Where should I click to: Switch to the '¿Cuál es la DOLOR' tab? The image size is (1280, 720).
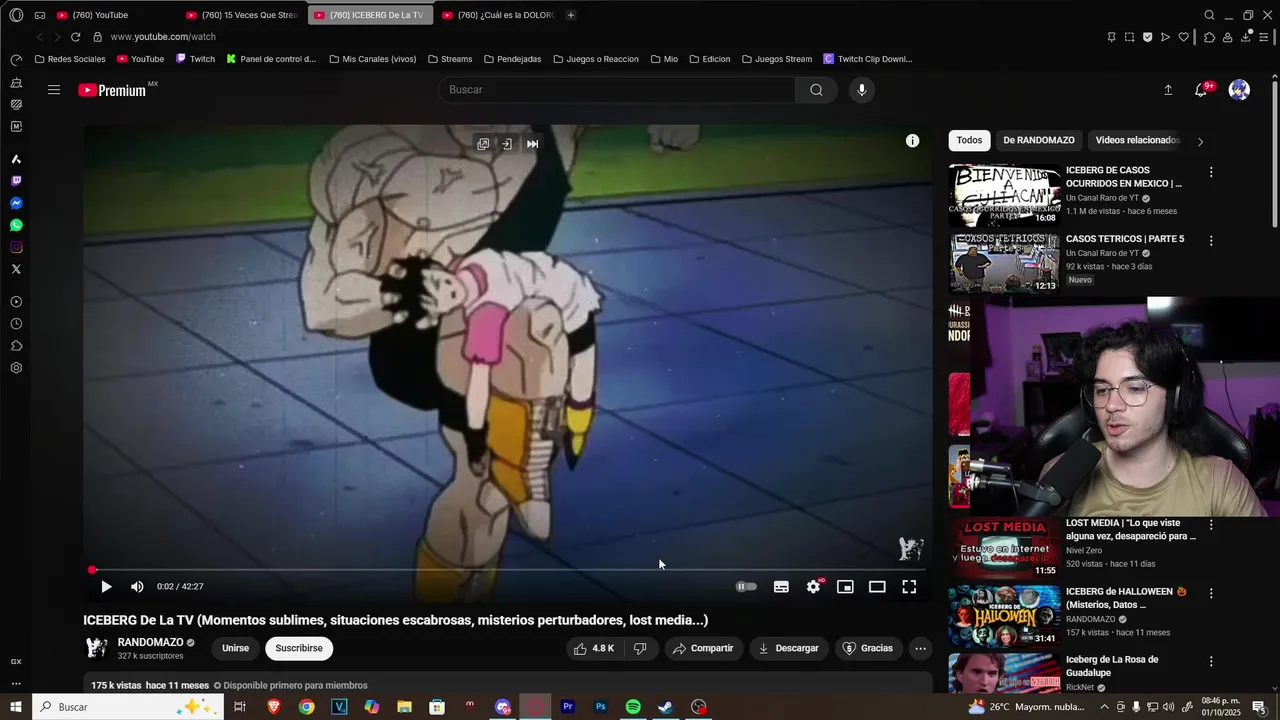498,15
